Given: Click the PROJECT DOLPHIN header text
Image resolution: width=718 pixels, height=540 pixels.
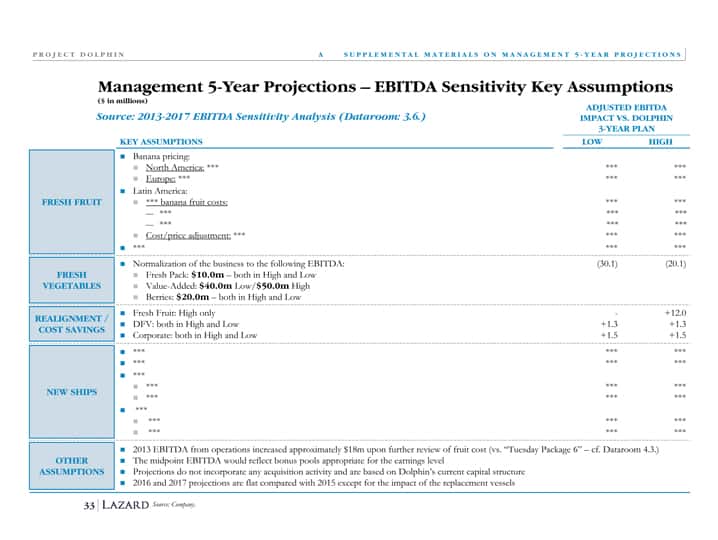Looking at the screenshot, I should (78, 54).
